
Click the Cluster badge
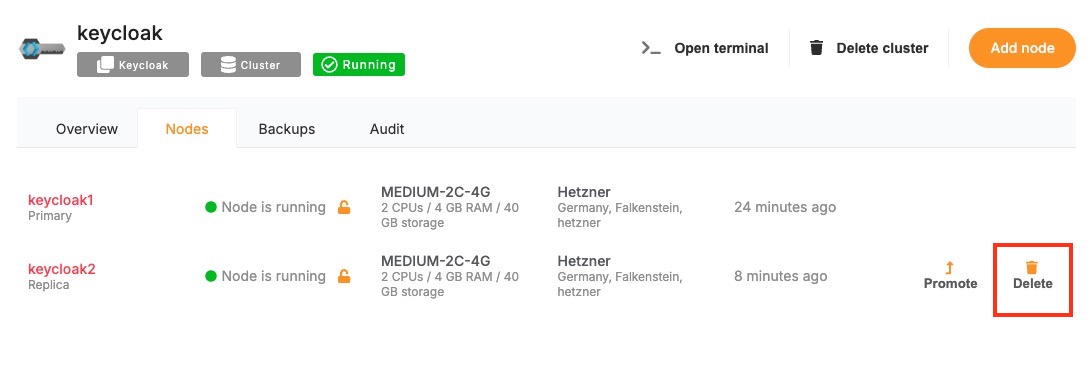point(251,65)
